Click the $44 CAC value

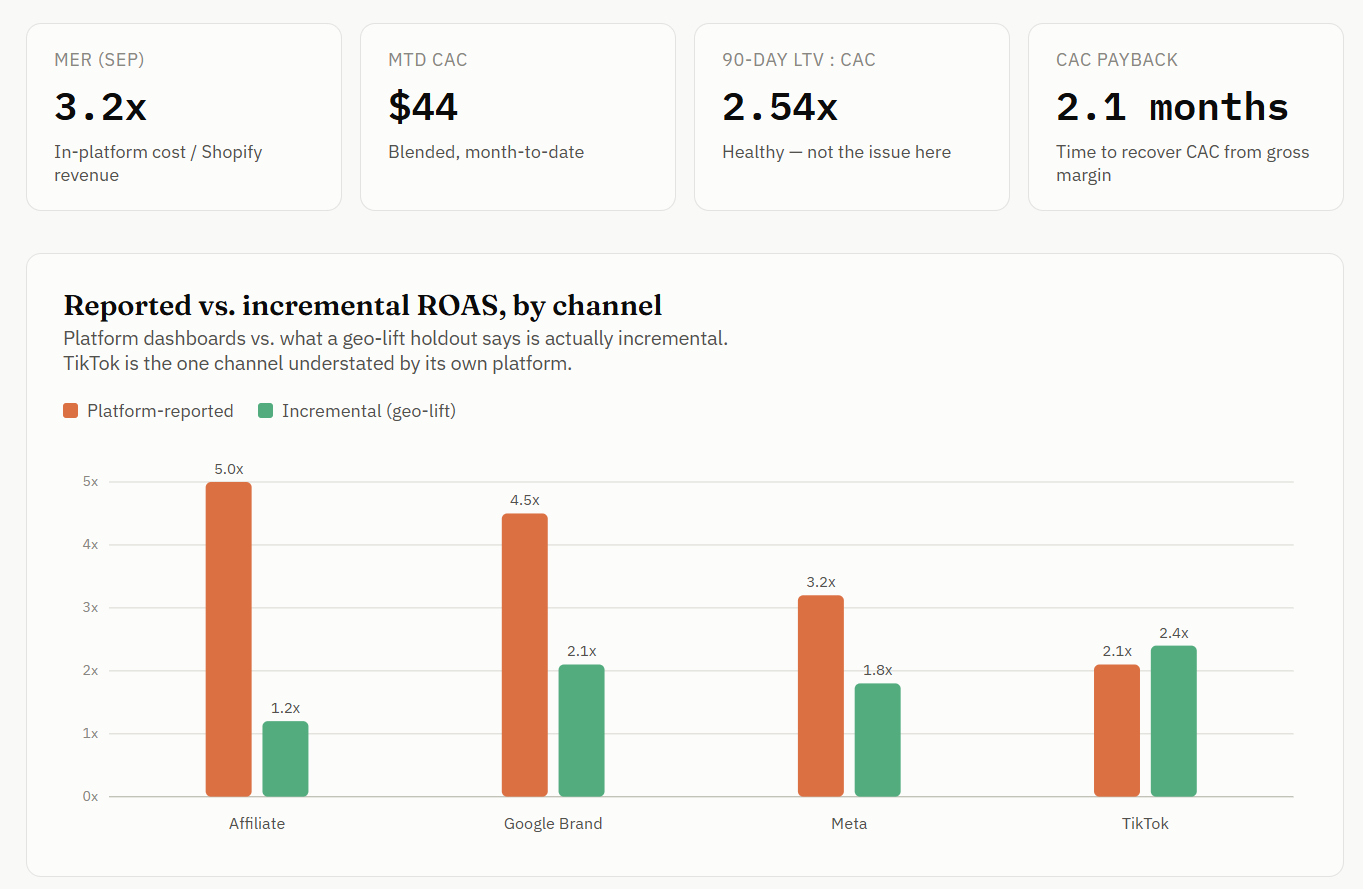pos(423,107)
